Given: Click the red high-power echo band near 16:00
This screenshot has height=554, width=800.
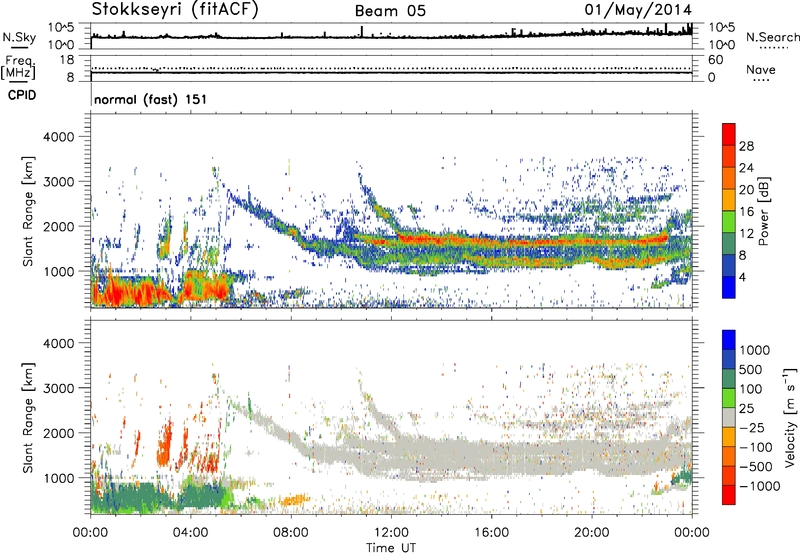Looking at the screenshot, I should pos(492,240).
